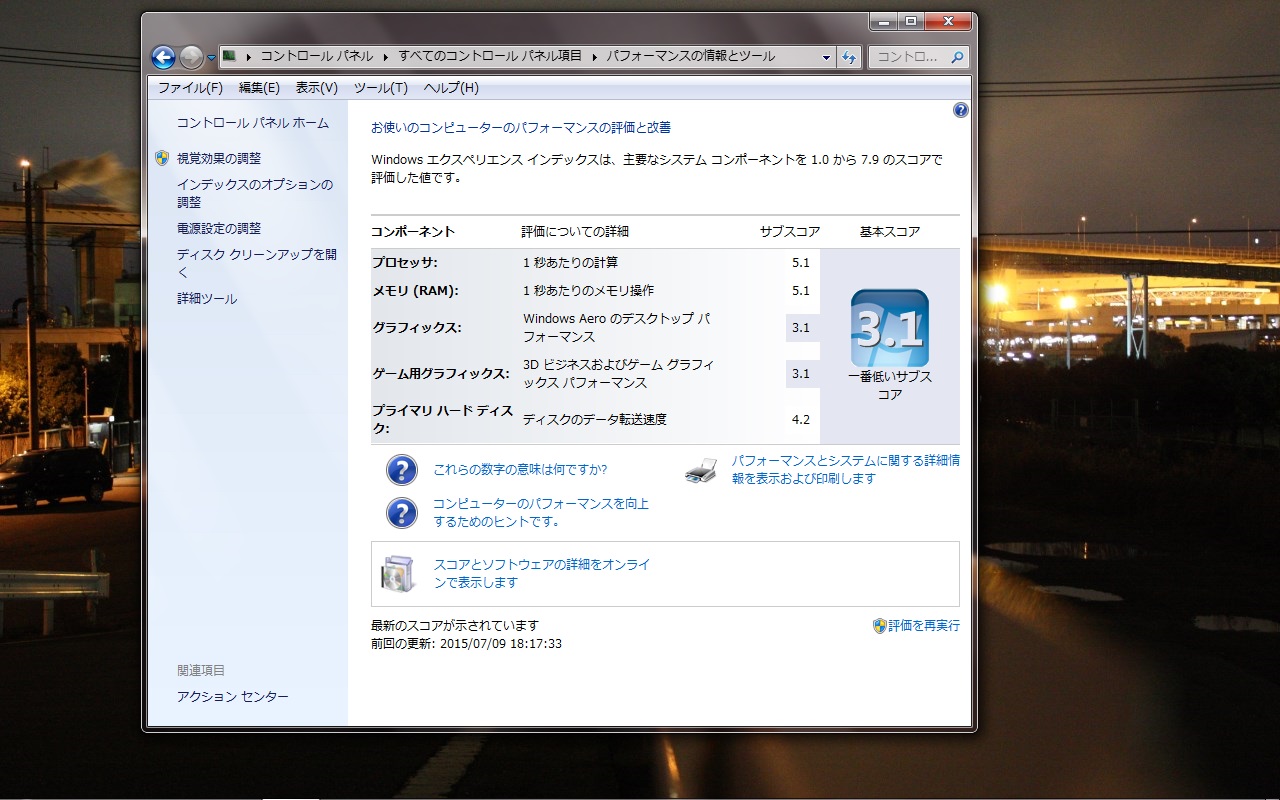1280x800 pixels.
Task: Click the printer icon
Action: 701,470
